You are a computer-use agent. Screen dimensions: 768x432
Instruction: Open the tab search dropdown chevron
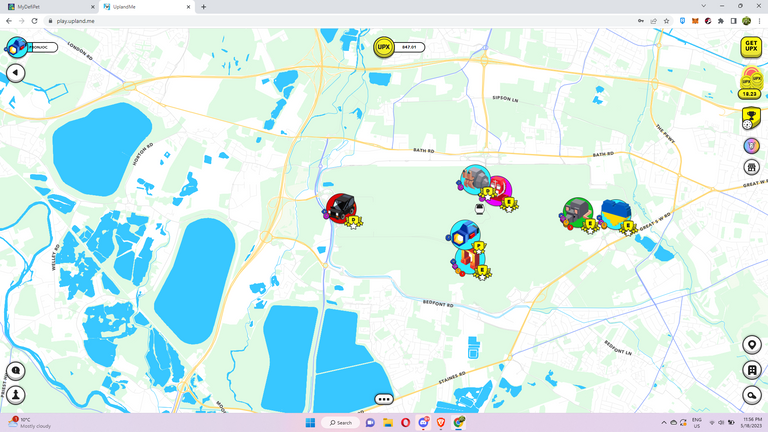point(703,6)
